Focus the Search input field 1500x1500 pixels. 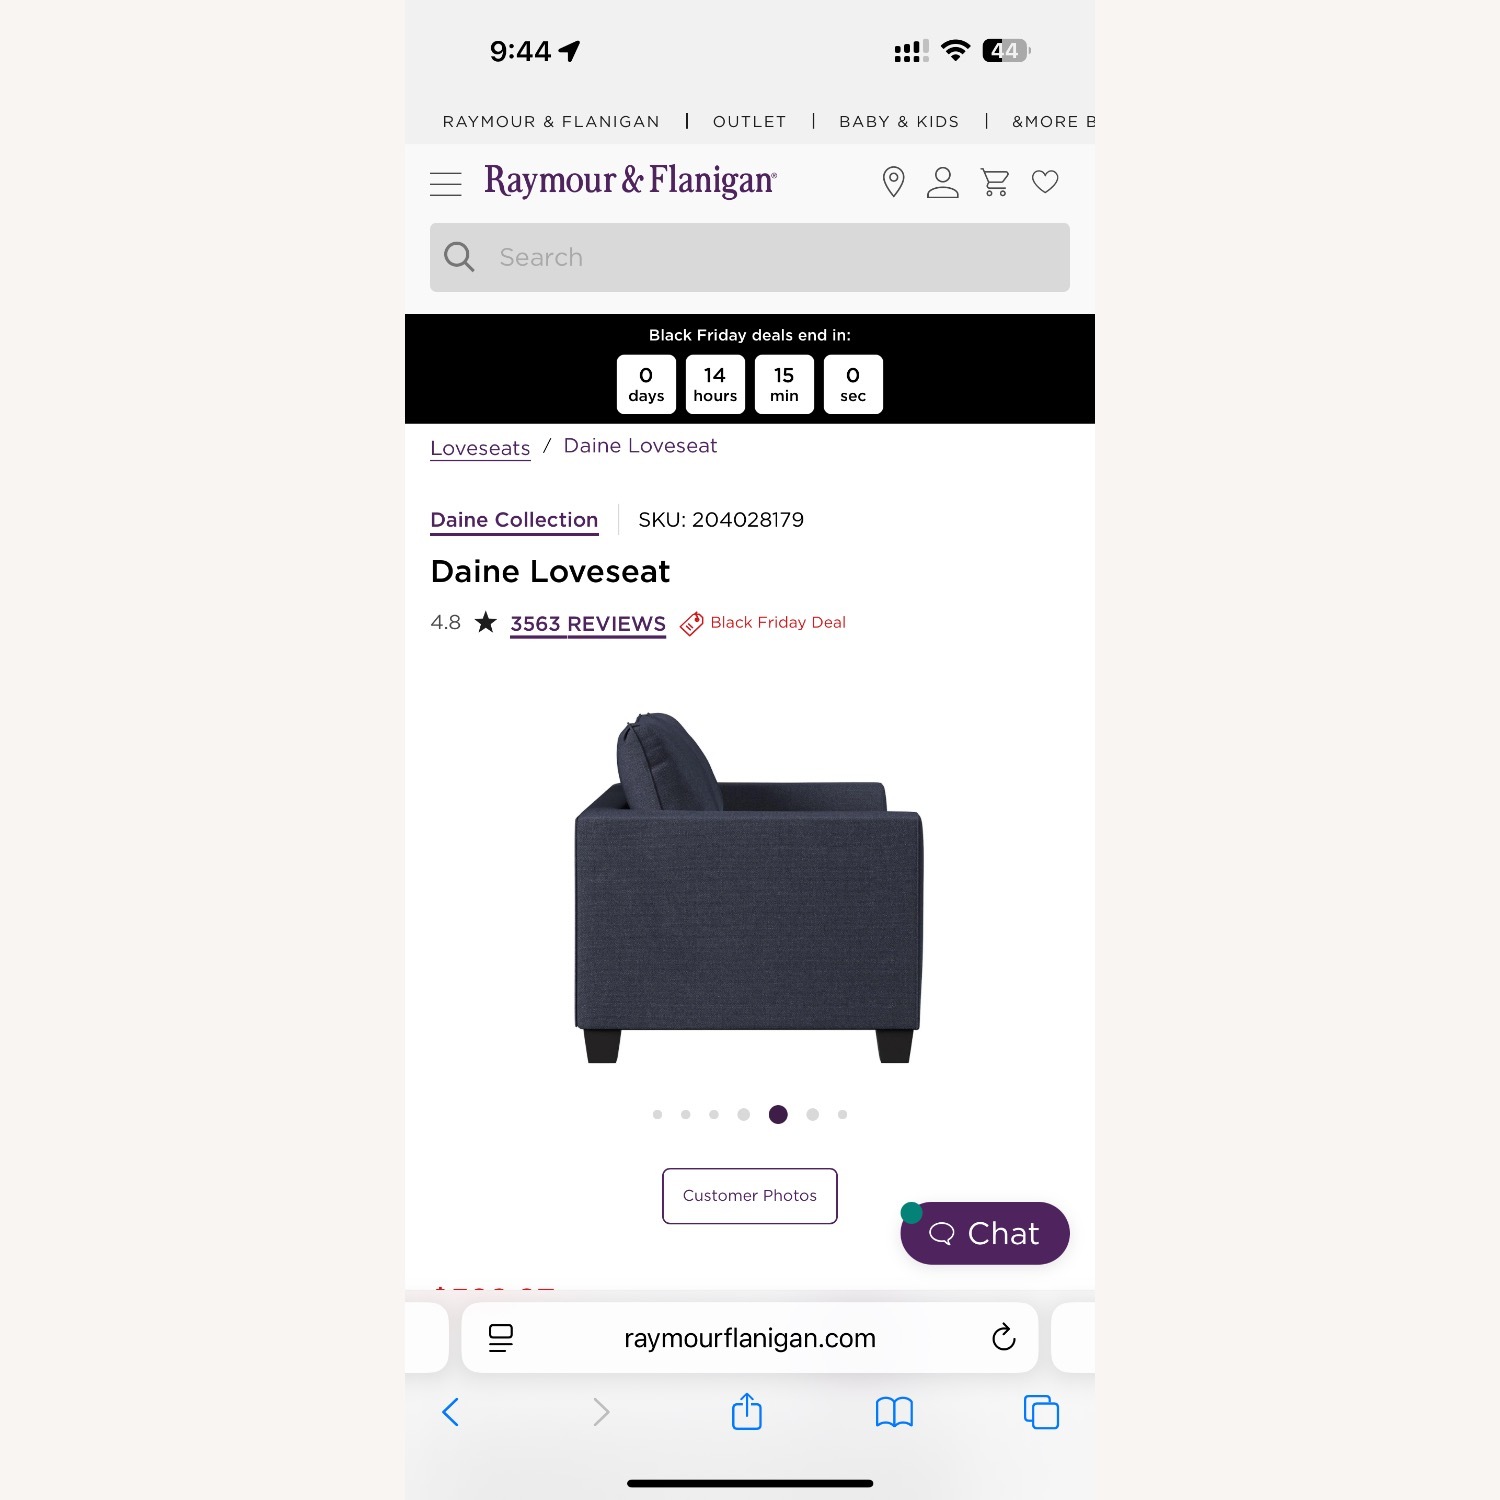[750, 257]
